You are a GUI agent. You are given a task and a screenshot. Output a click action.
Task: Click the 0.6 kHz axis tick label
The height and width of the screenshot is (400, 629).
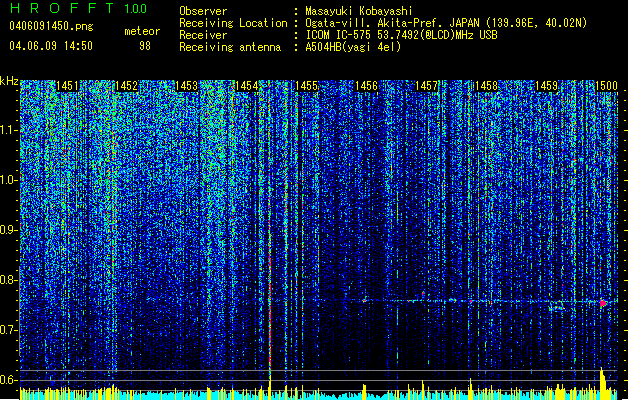[x=9, y=380]
